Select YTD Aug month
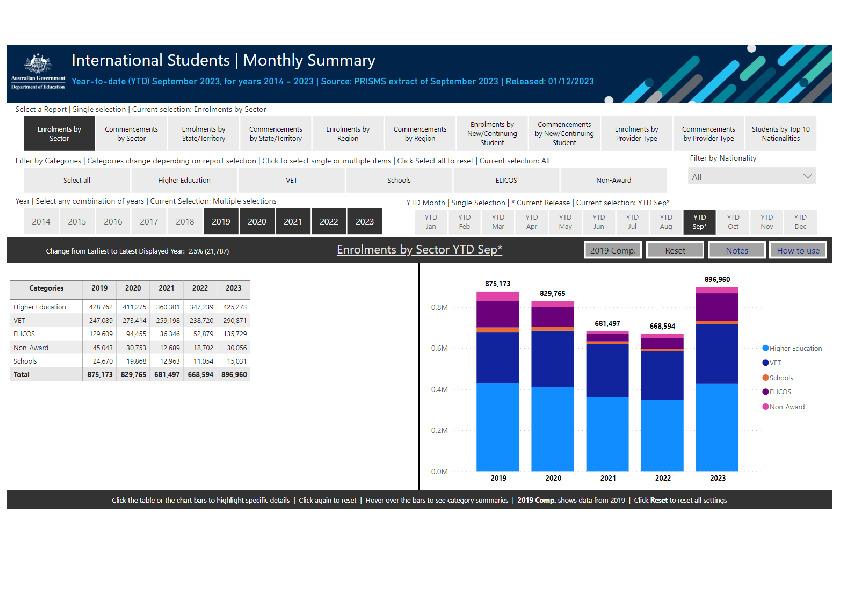The height and width of the screenshot is (595, 842). (x=666, y=222)
